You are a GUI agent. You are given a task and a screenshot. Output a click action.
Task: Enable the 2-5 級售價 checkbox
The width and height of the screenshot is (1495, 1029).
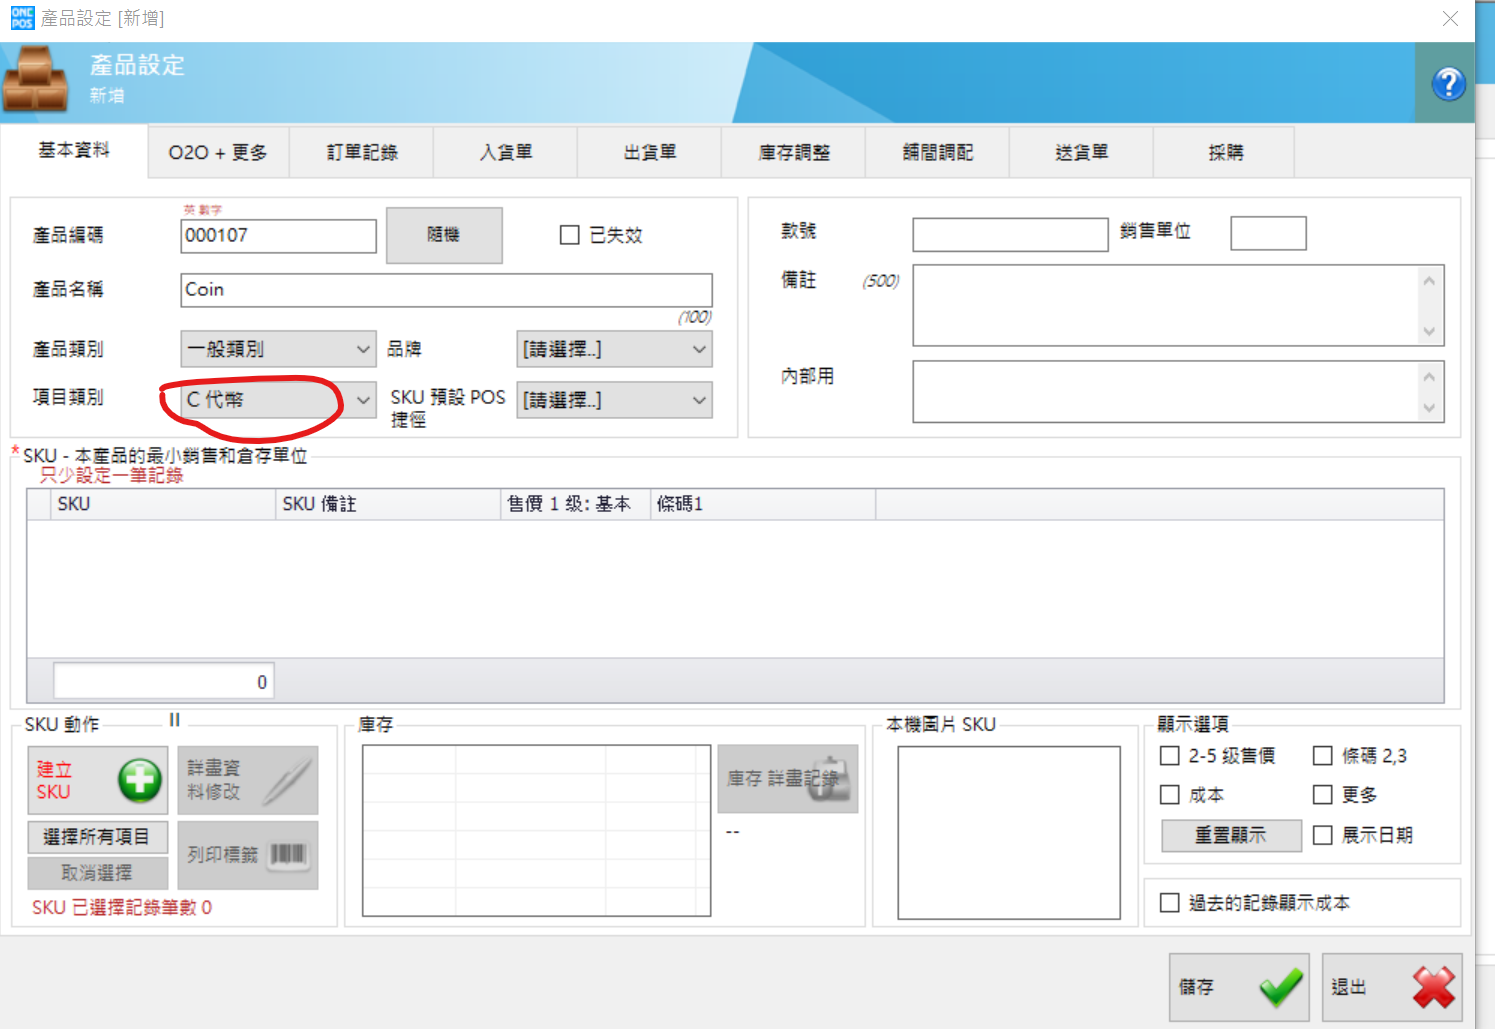point(1169,755)
